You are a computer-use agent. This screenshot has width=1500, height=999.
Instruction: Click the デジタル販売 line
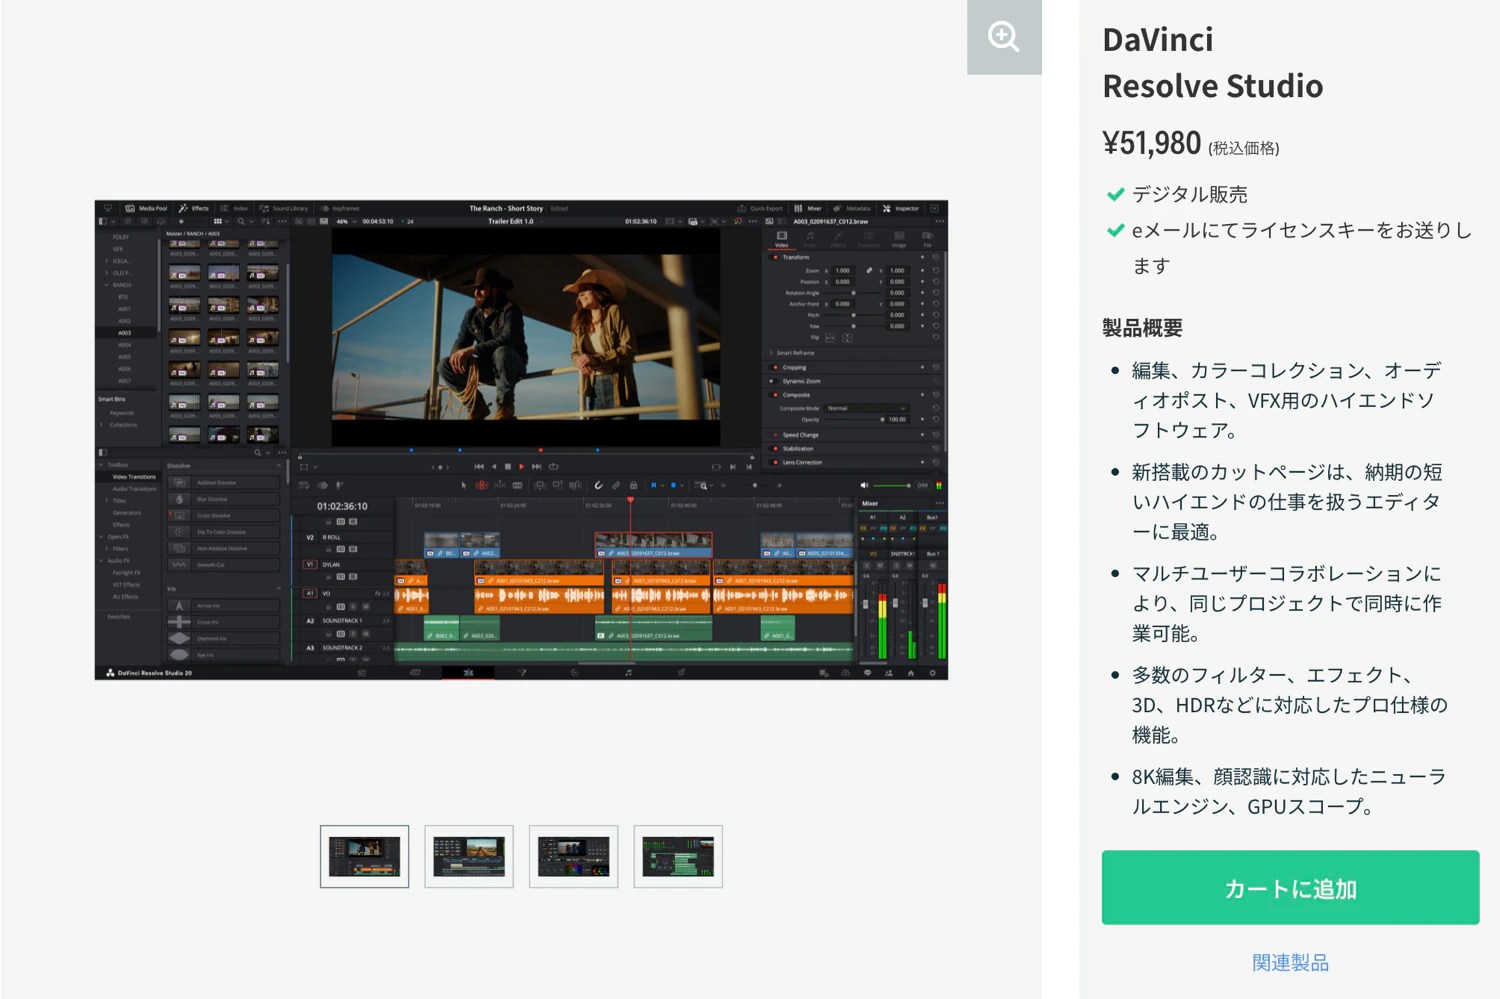[1189, 194]
